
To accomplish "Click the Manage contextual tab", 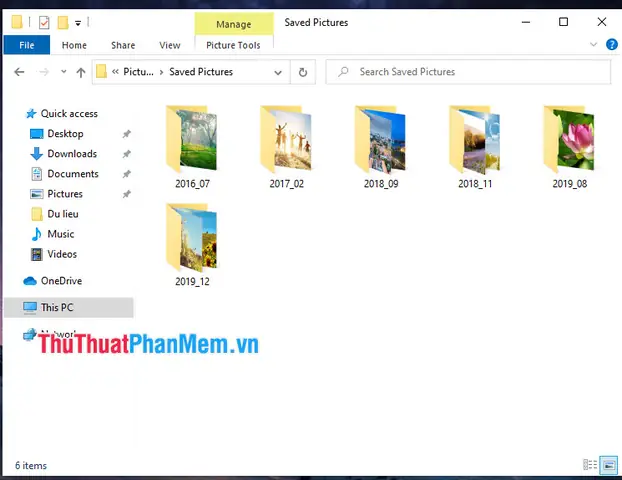I will click(234, 24).
